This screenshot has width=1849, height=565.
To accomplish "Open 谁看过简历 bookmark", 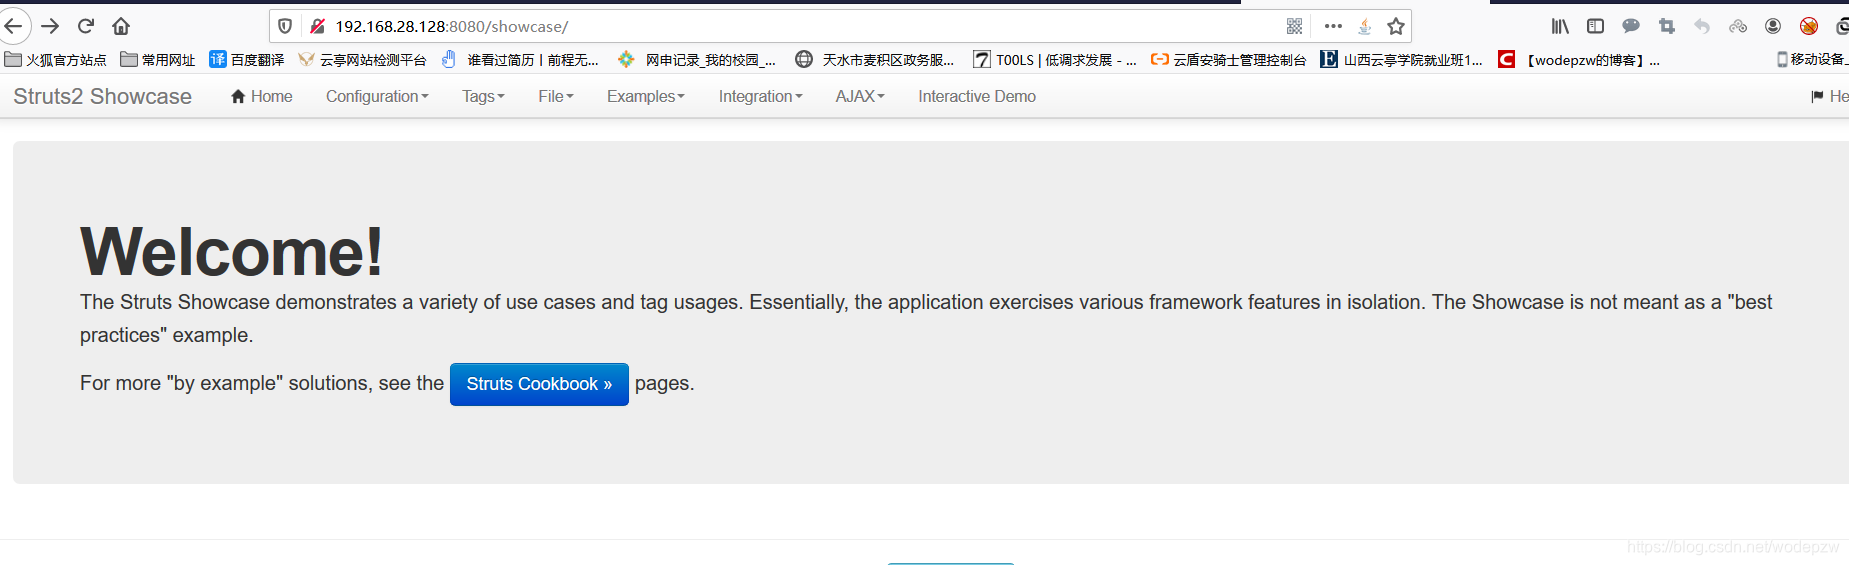I will pyautogui.click(x=520, y=60).
